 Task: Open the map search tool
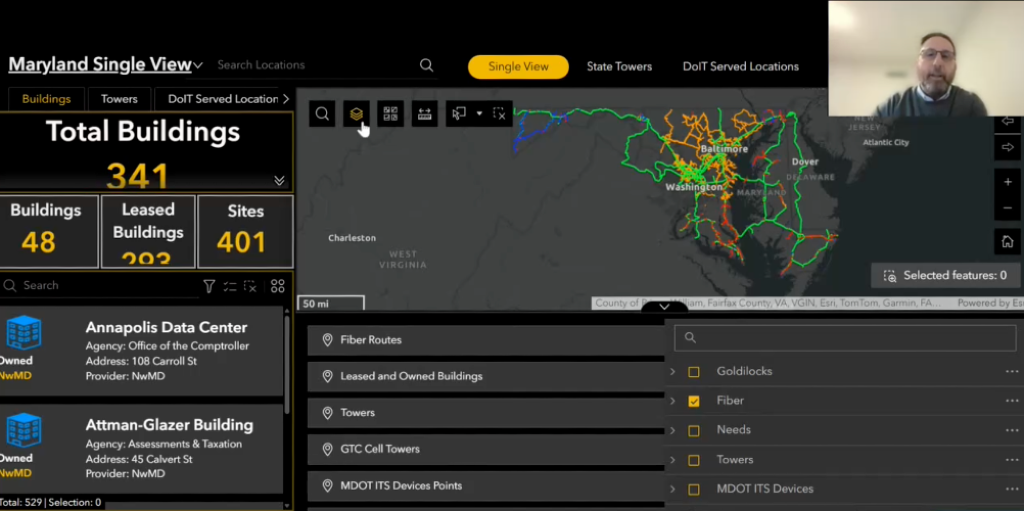(x=322, y=114)
